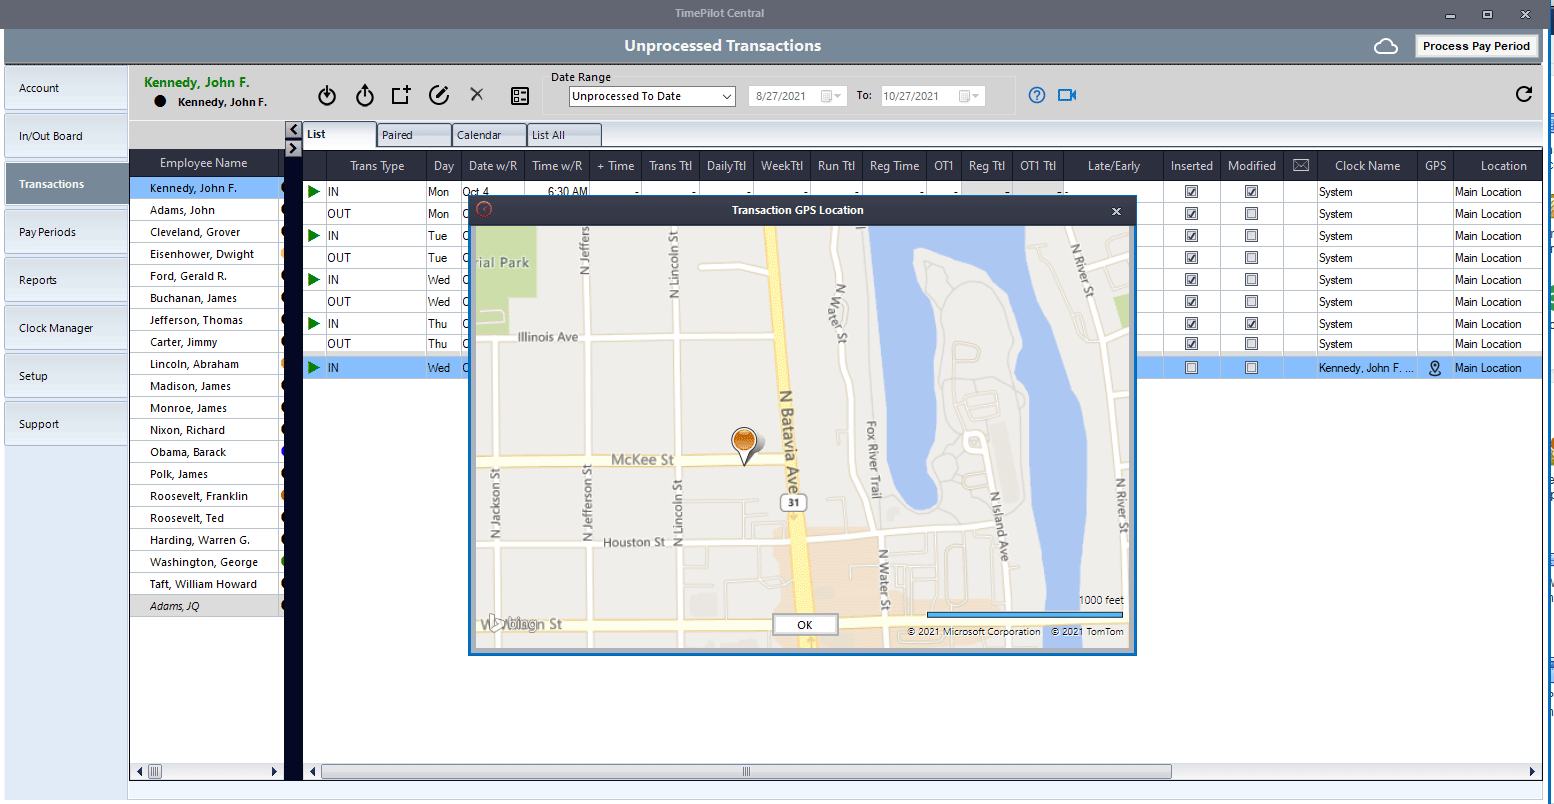The image size is (1554, 804).
Task: Select Lincoln, Abraham in employee list
Action: (x=194, y=364)
